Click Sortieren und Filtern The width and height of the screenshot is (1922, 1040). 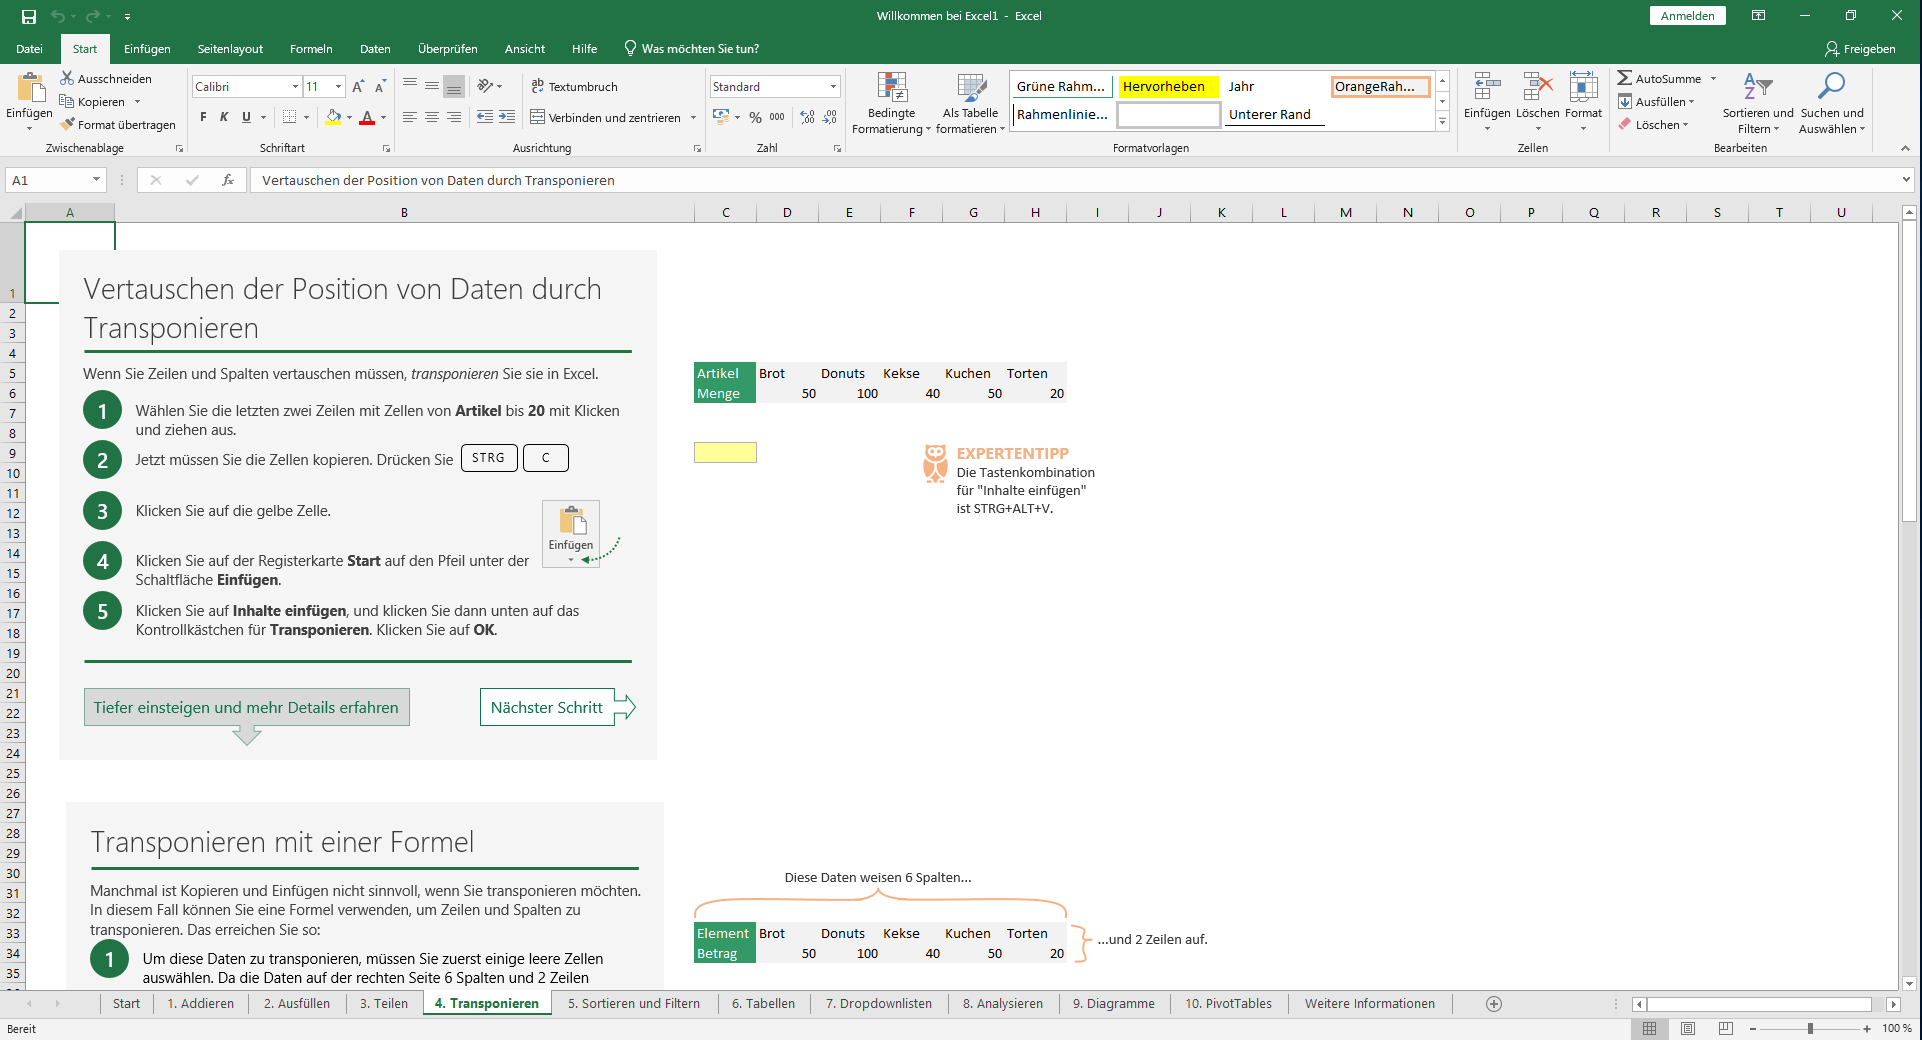click(x=1757, y=105)
